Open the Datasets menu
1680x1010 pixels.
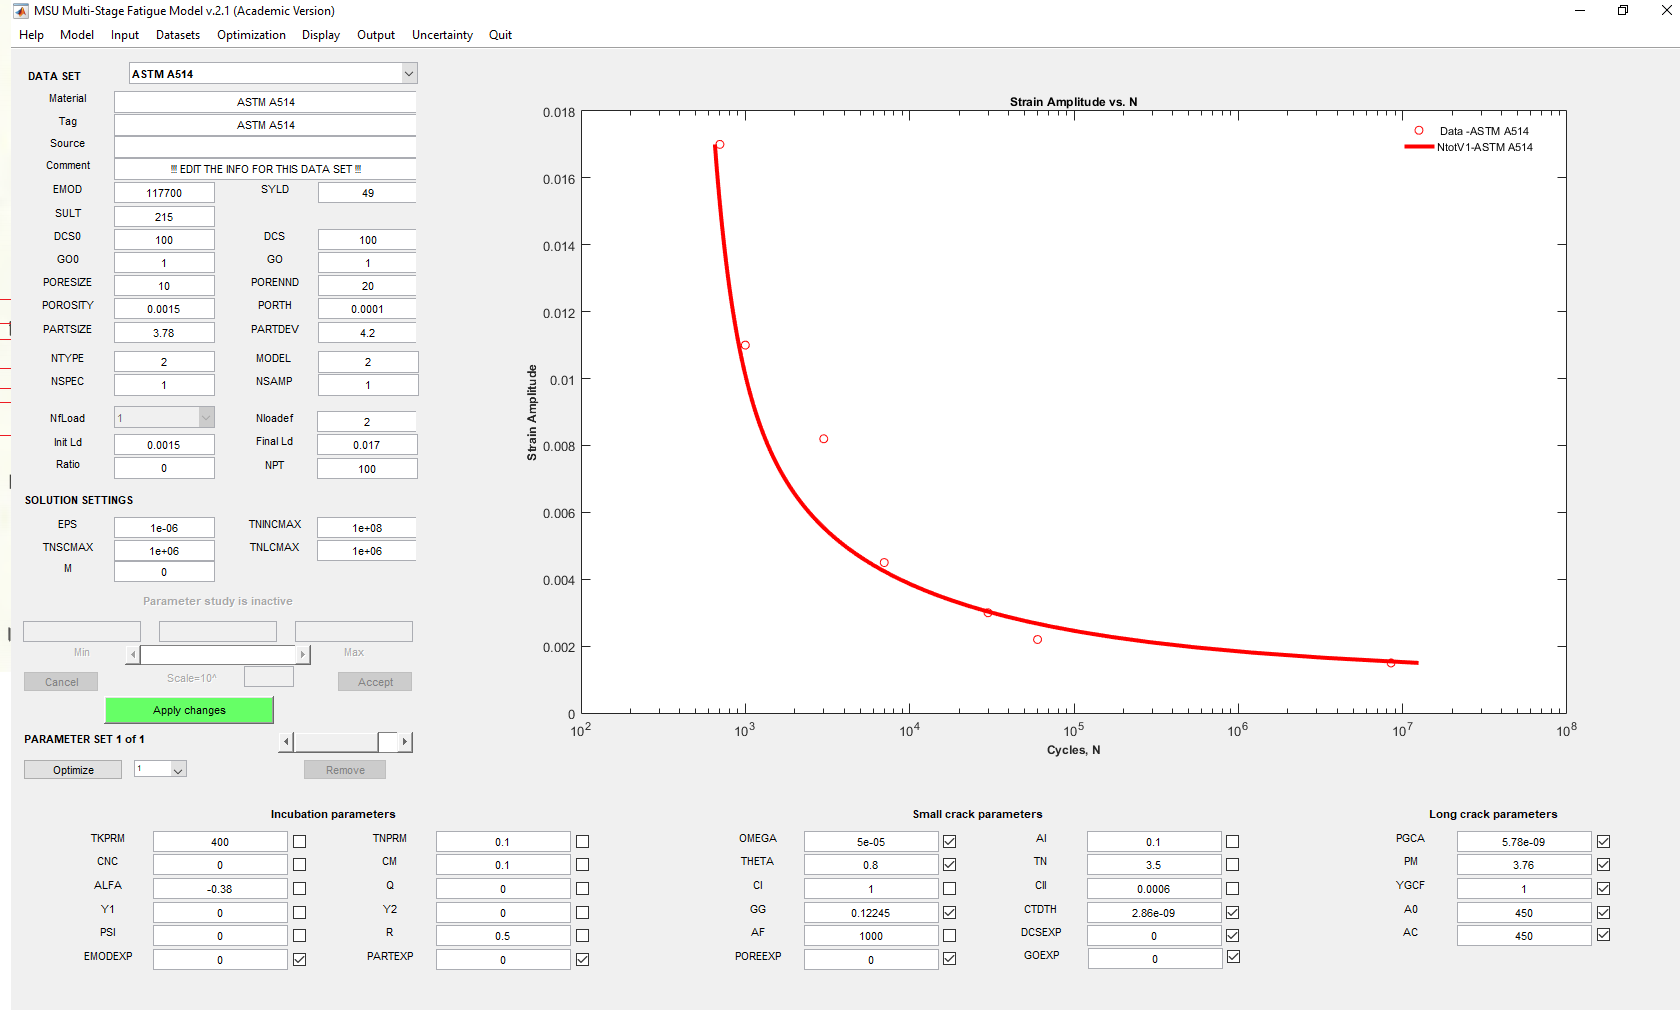point(178,35)
